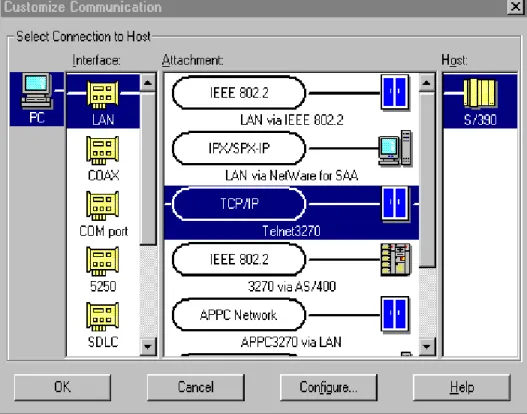Select the PC computer icon

coord(37,91)
